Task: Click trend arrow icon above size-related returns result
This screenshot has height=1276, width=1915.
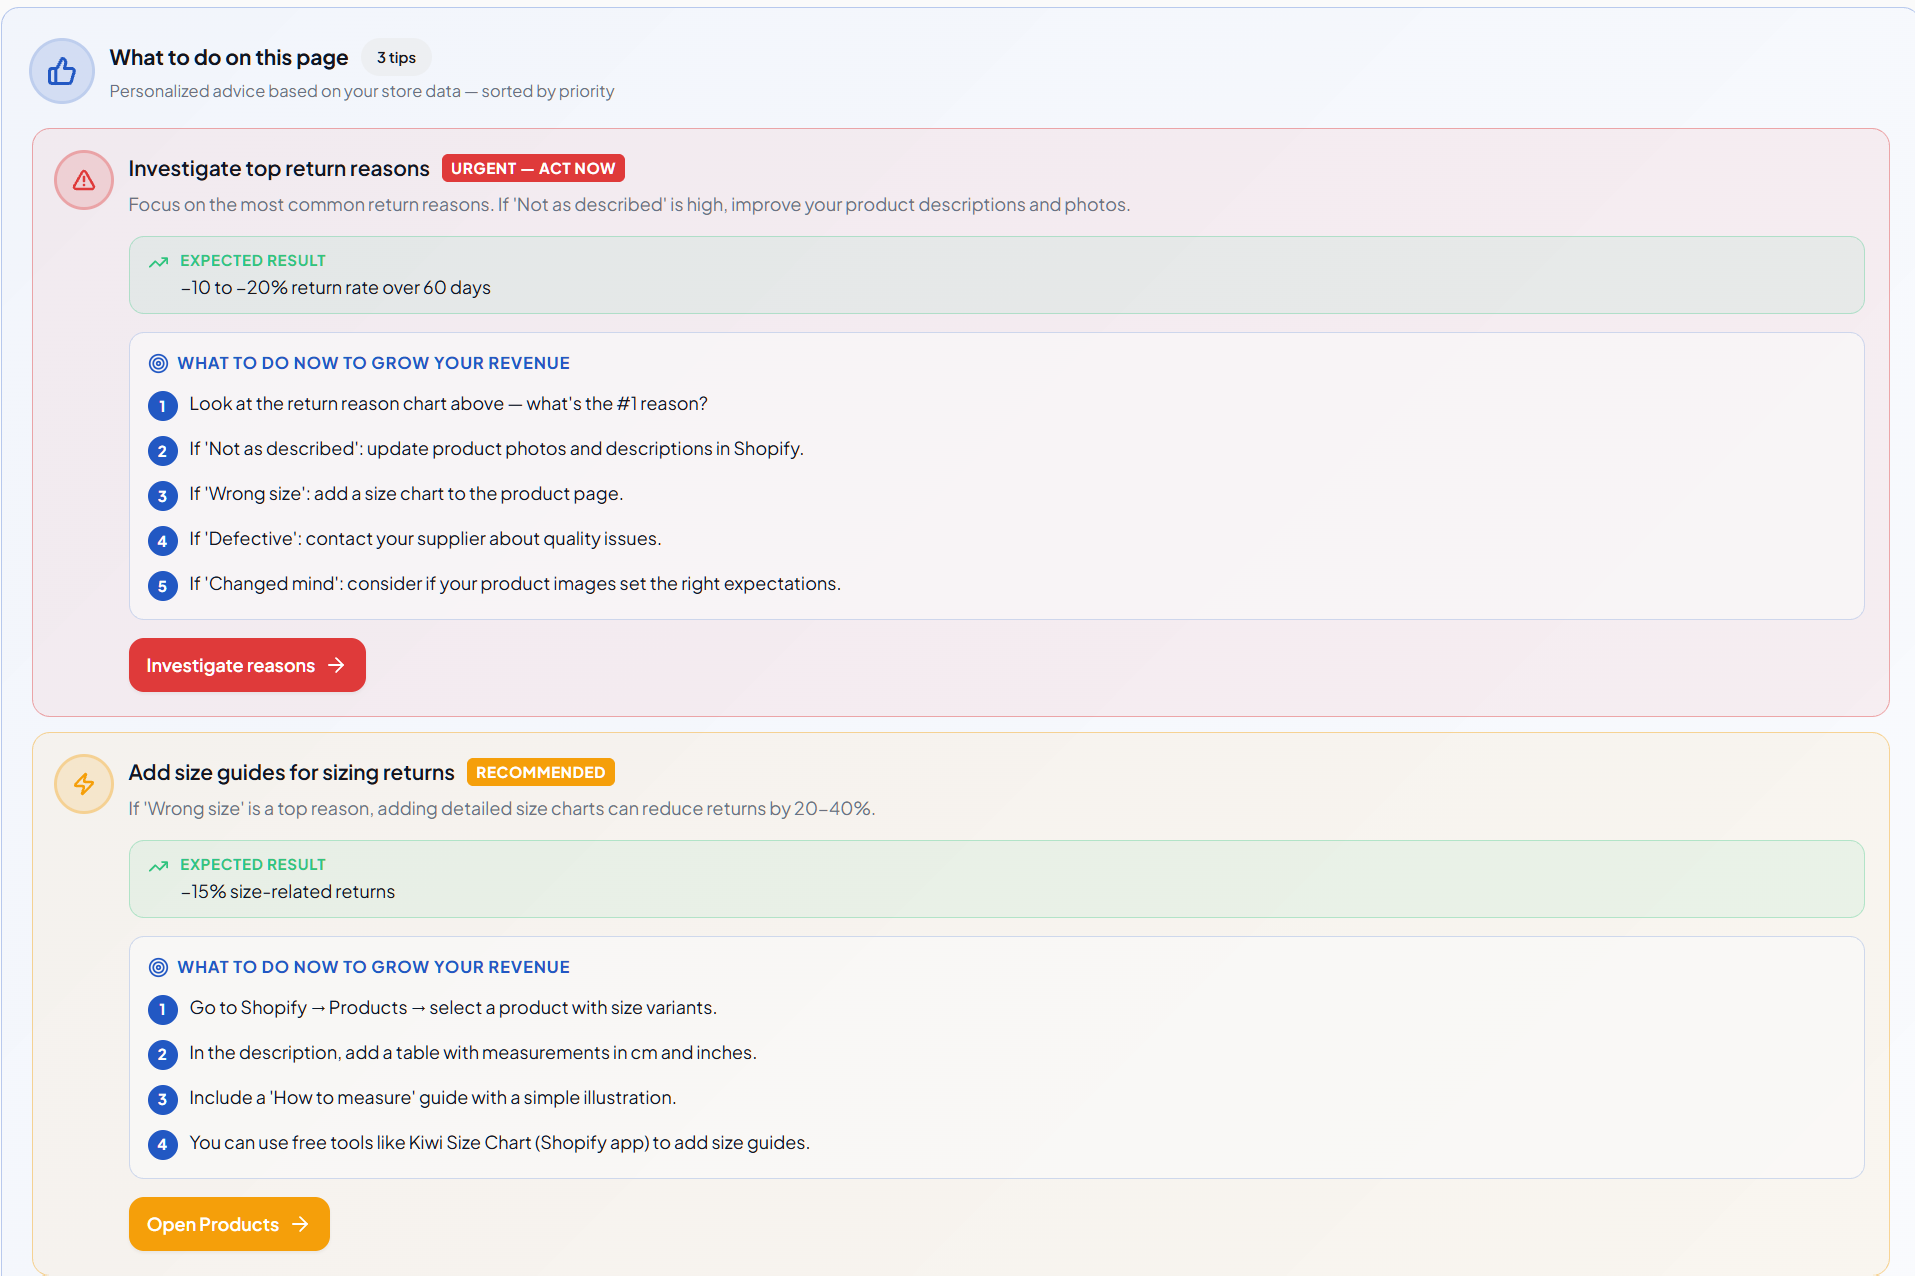Action: pos(158,866)
